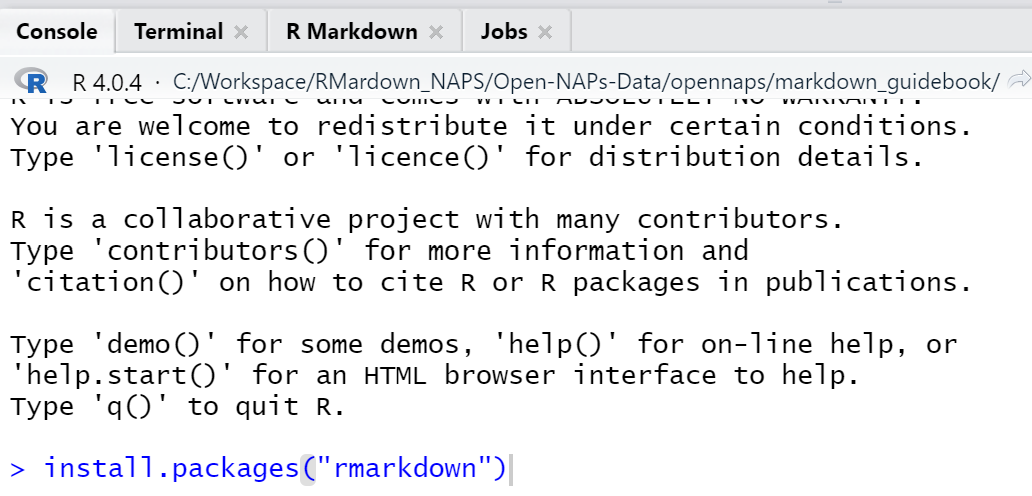
Task: Click the working directory path link
Action: click(x=586, y=82)
